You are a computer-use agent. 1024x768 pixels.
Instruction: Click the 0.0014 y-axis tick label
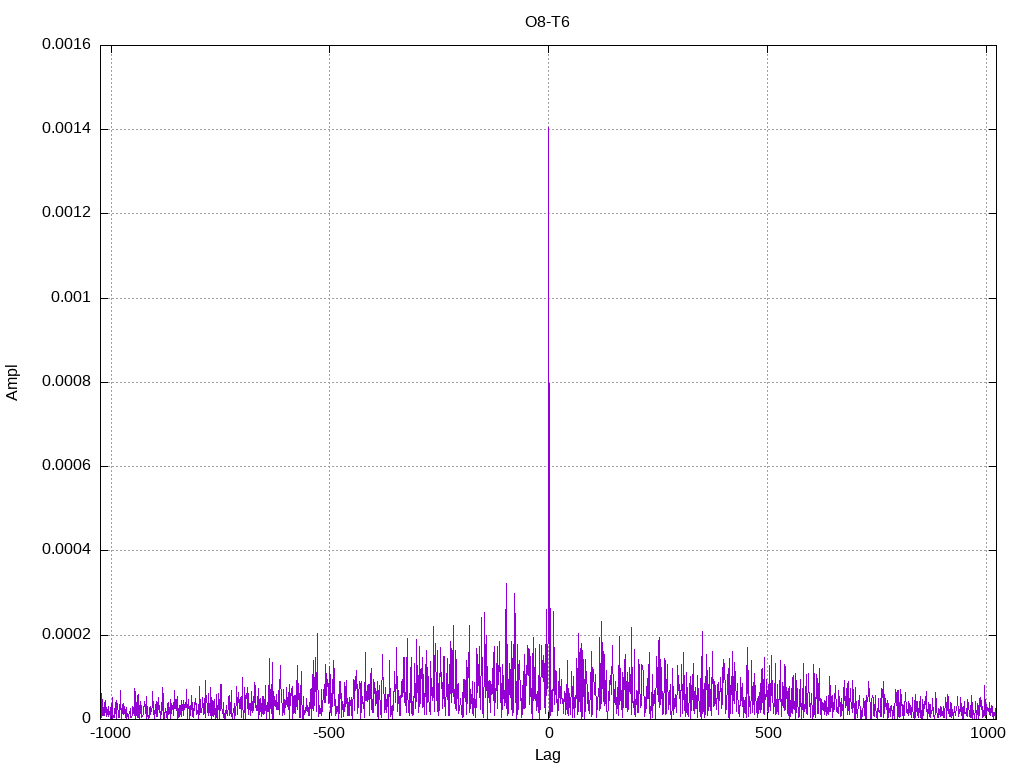pyautogui.click(x=66, y=129)
